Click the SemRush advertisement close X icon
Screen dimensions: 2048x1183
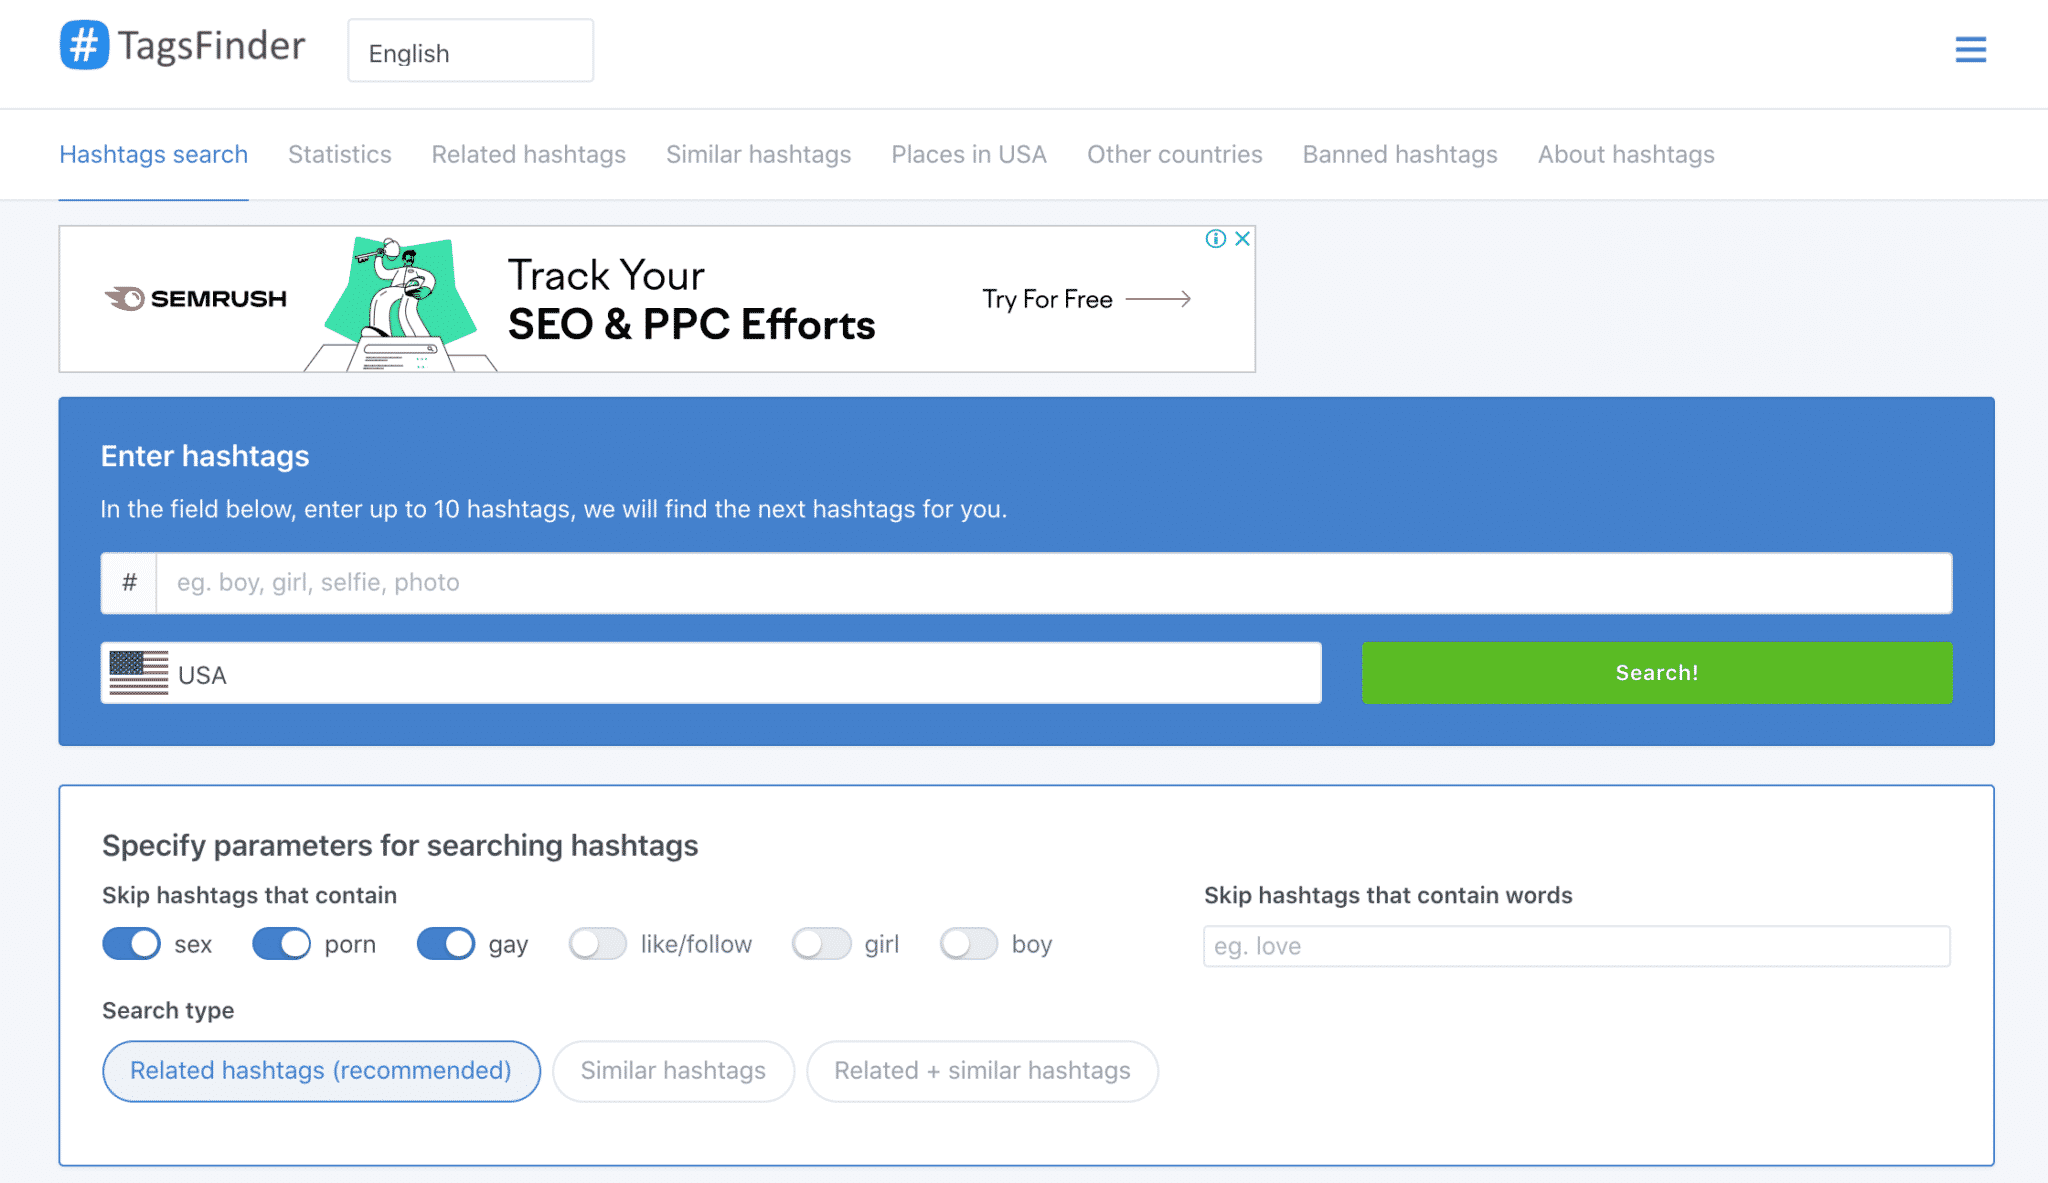[1241, 238]
